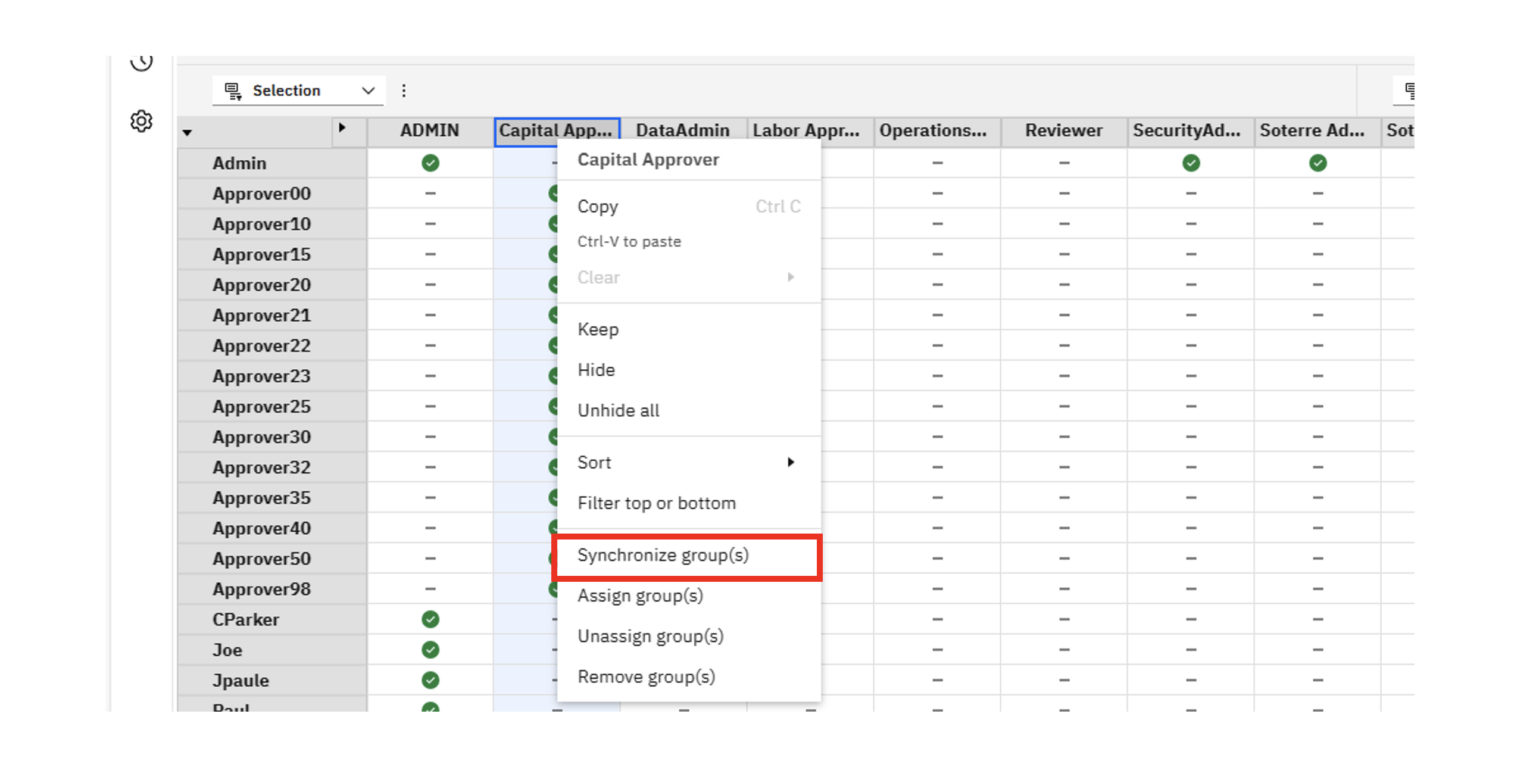Select the Capital Approver column header
The height and width of the screenshot is (767, 1536).
coord(557,131)
